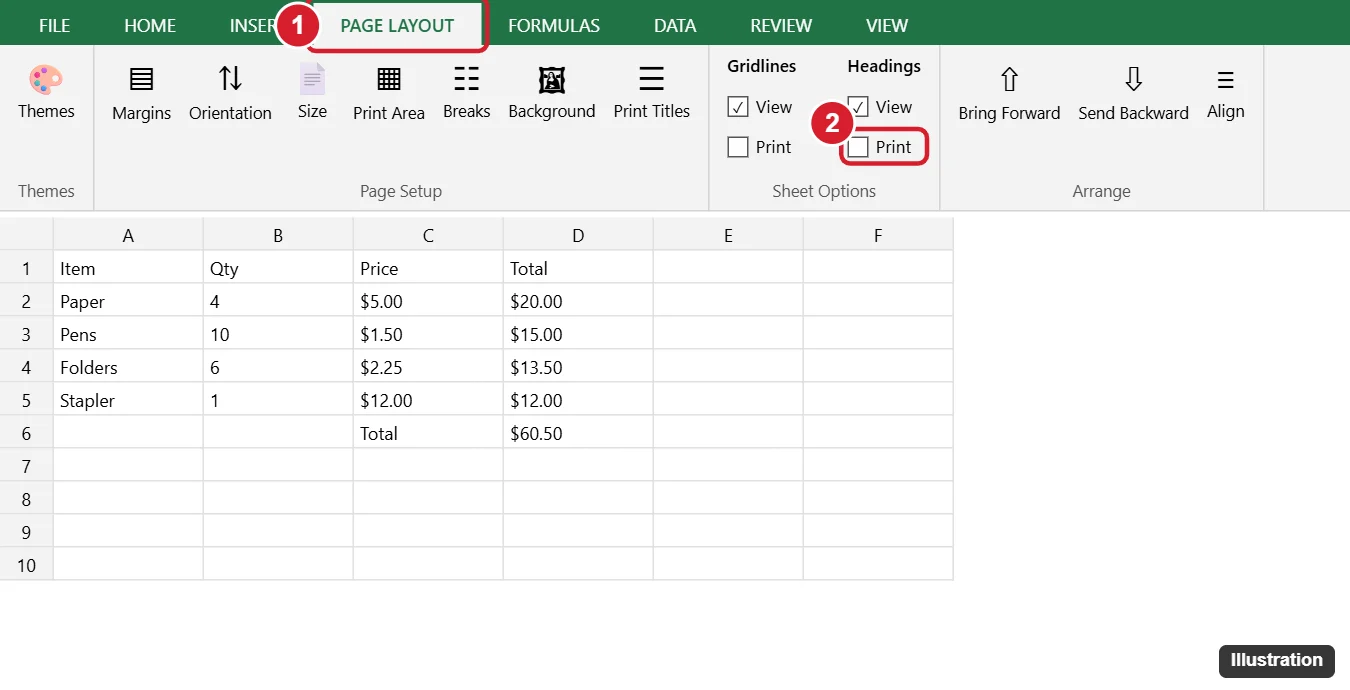Viewport: 1350px width, 690px height.
Task: Select the cell containing 'Item'
Action: pos(128,268)
